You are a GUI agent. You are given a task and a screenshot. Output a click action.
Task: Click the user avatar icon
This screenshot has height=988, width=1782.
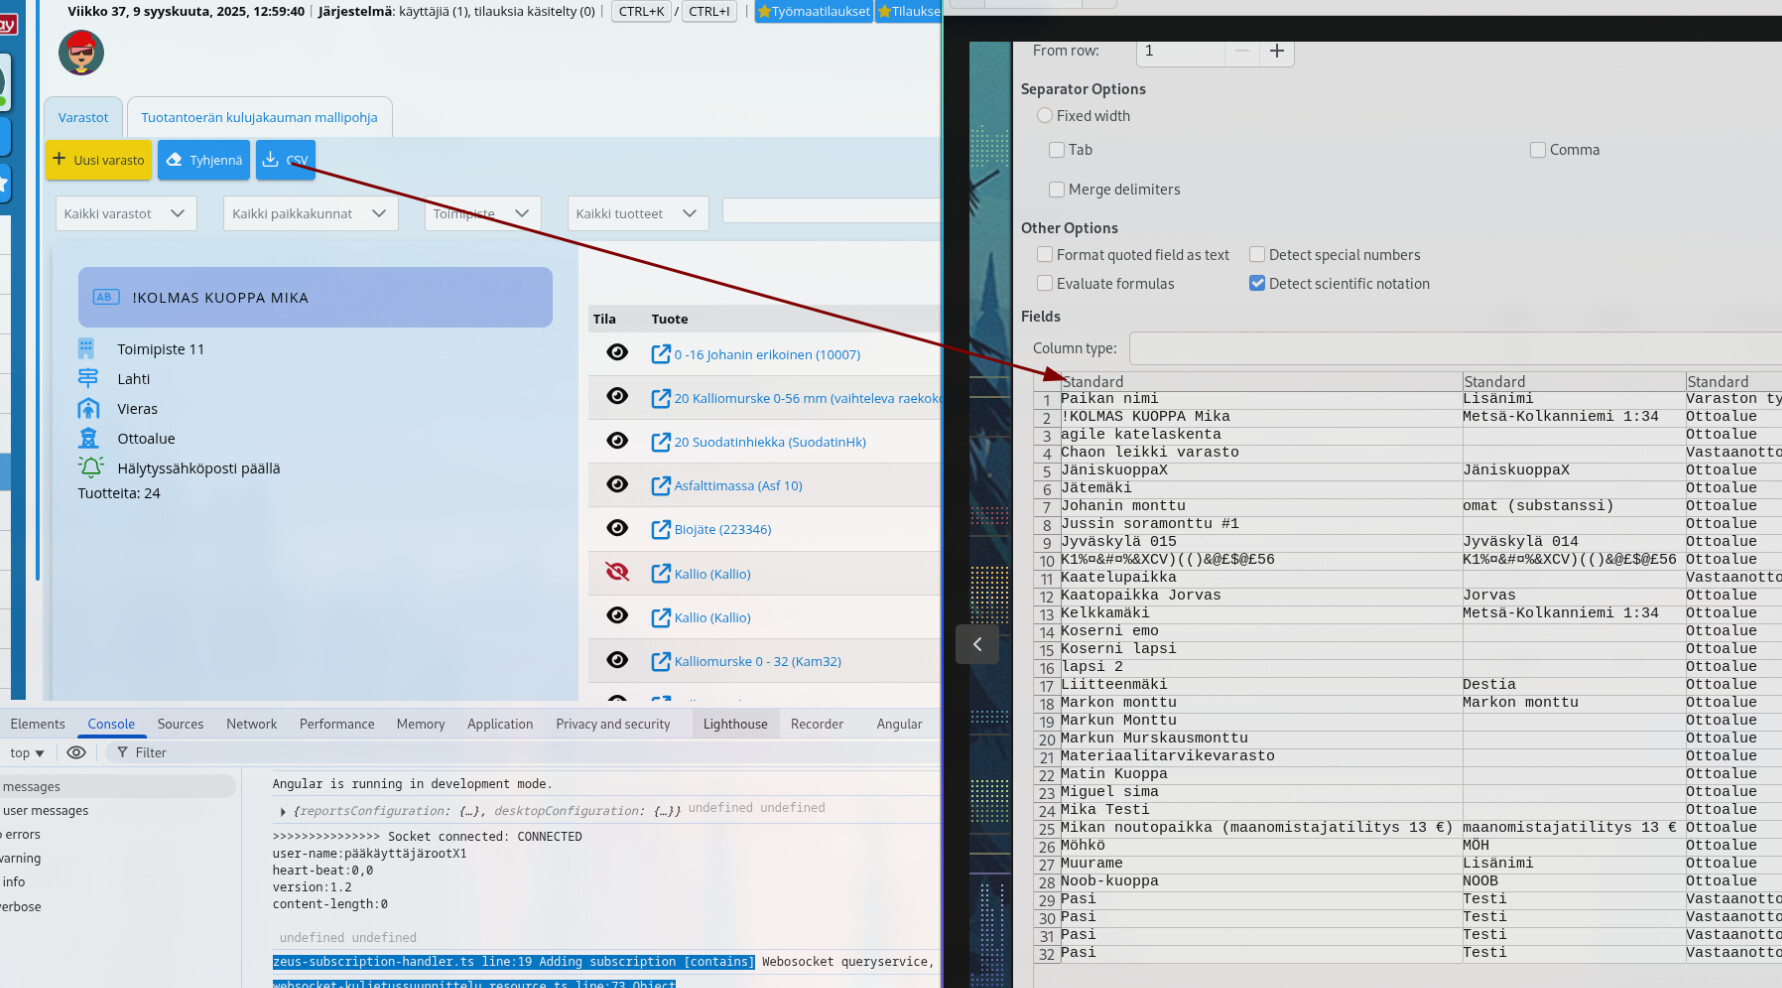pos(81,53)
